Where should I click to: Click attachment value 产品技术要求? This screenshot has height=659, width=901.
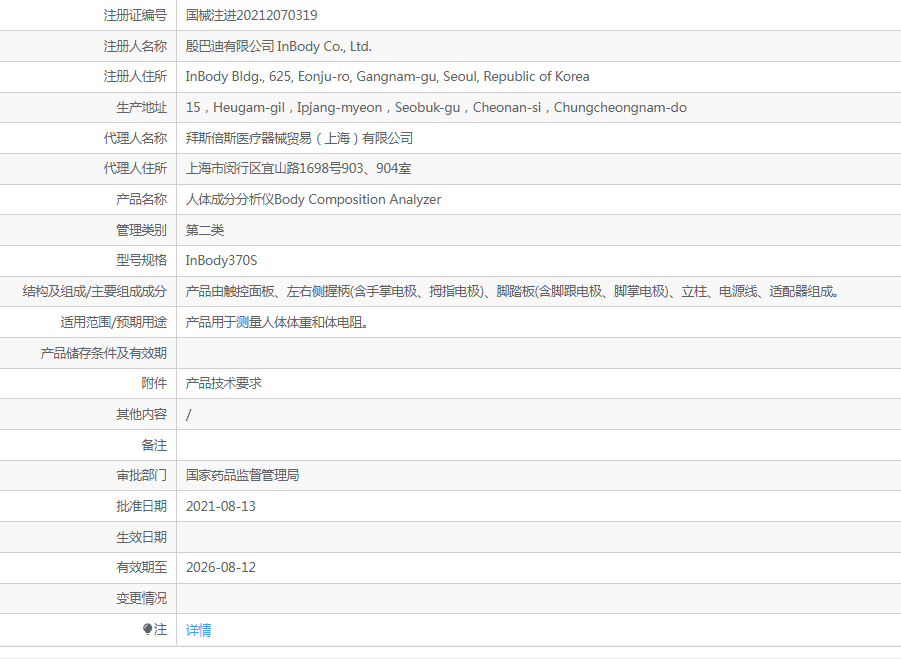(x=224, y=383)
